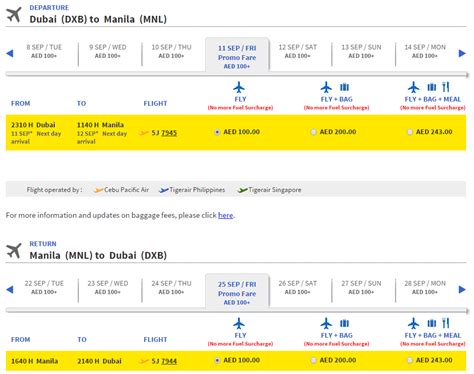This screenshot has width=474, height=374.
Task: Select AED 100.00 Fly fare for flight 7945
Action: (x=217, y=132)
